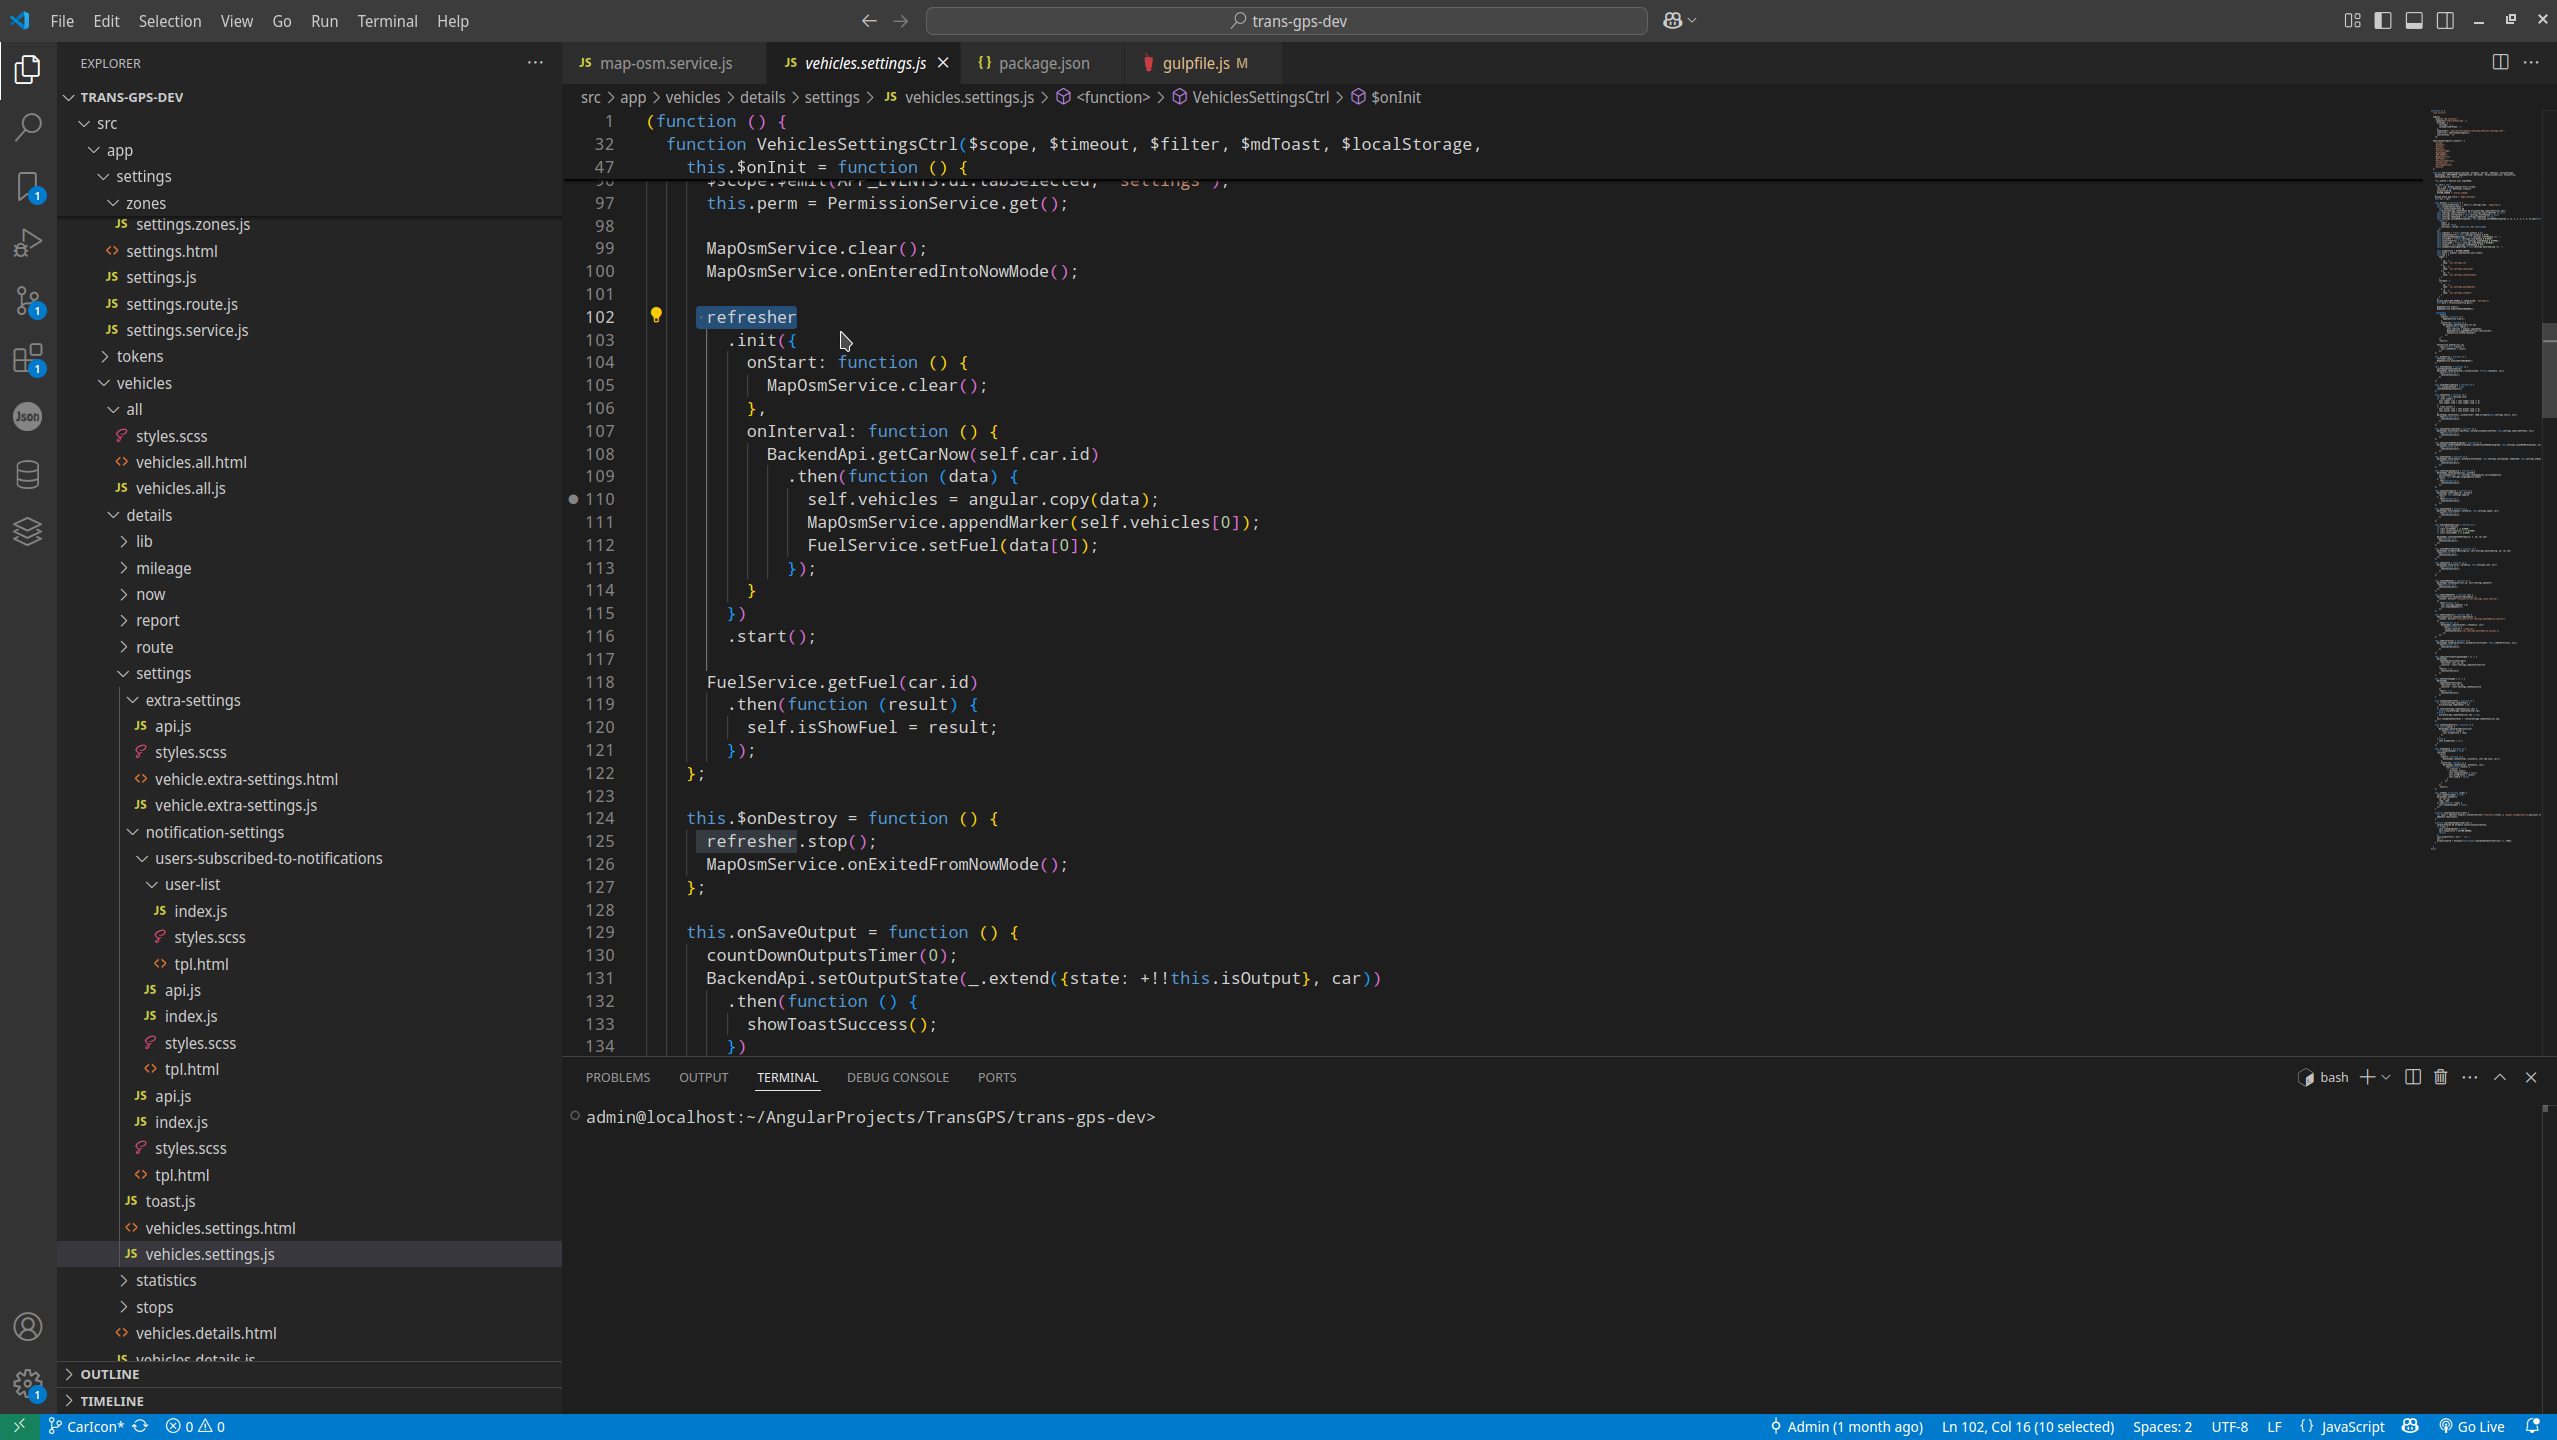Open the Extensions view

coord(27,358)
